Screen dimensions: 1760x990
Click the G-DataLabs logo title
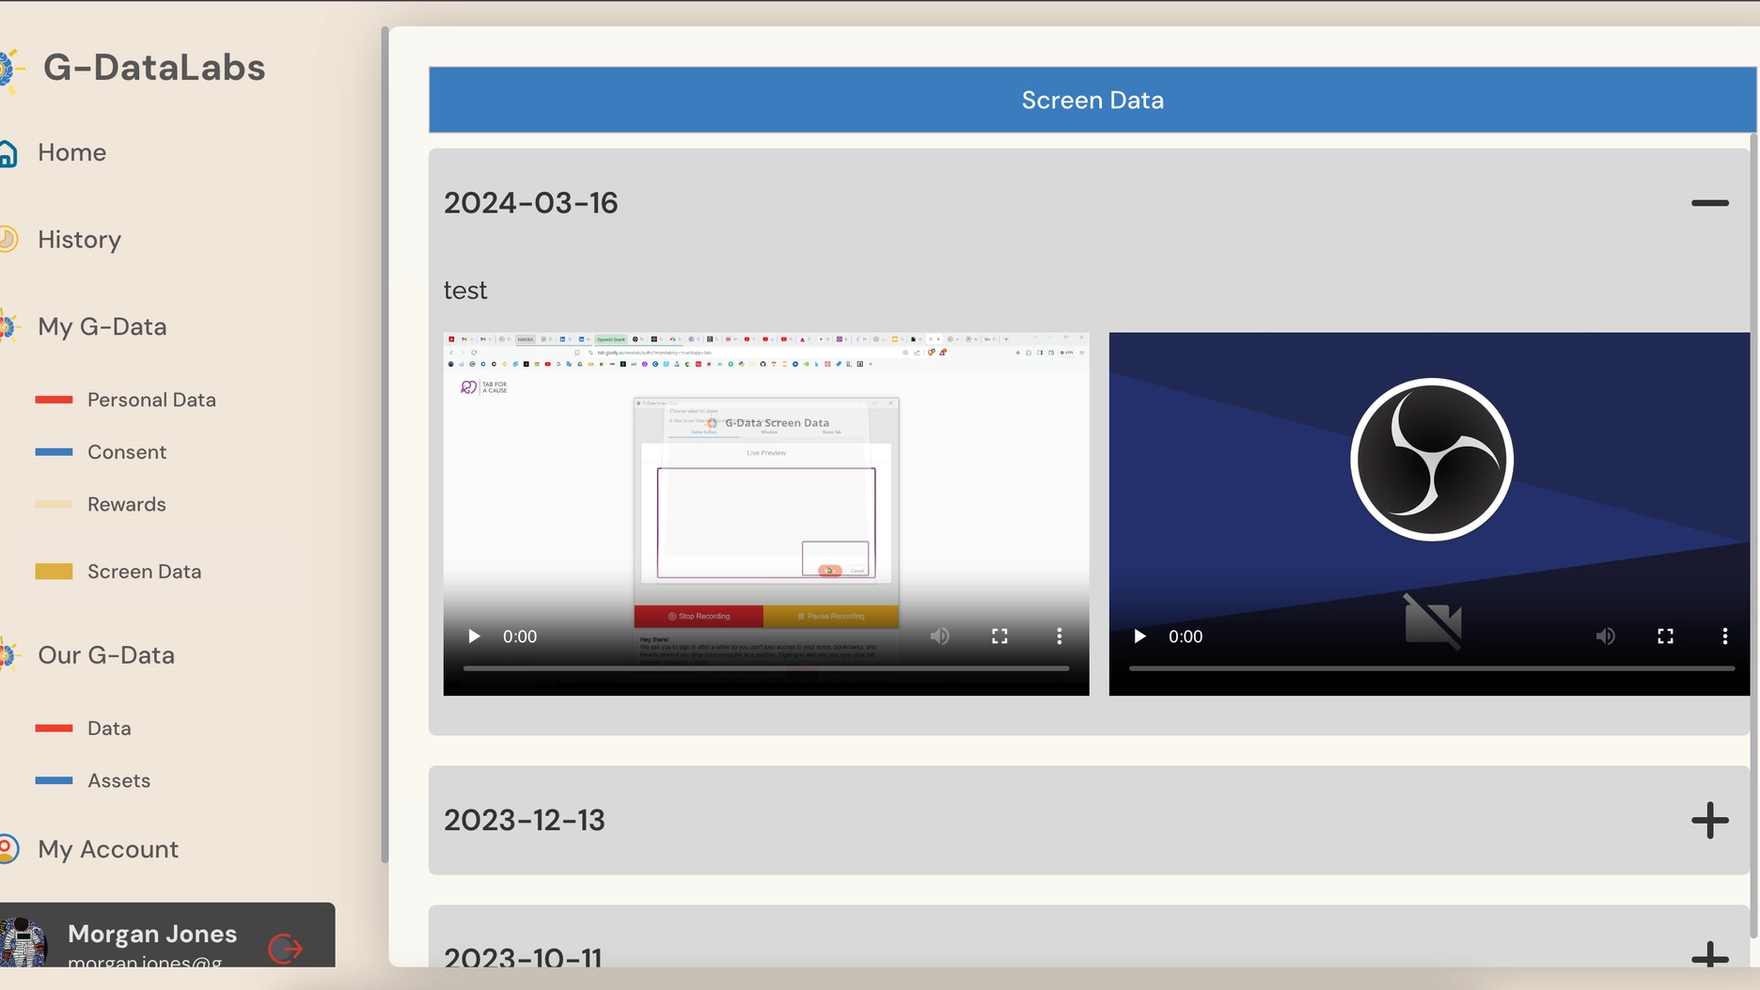154,68
